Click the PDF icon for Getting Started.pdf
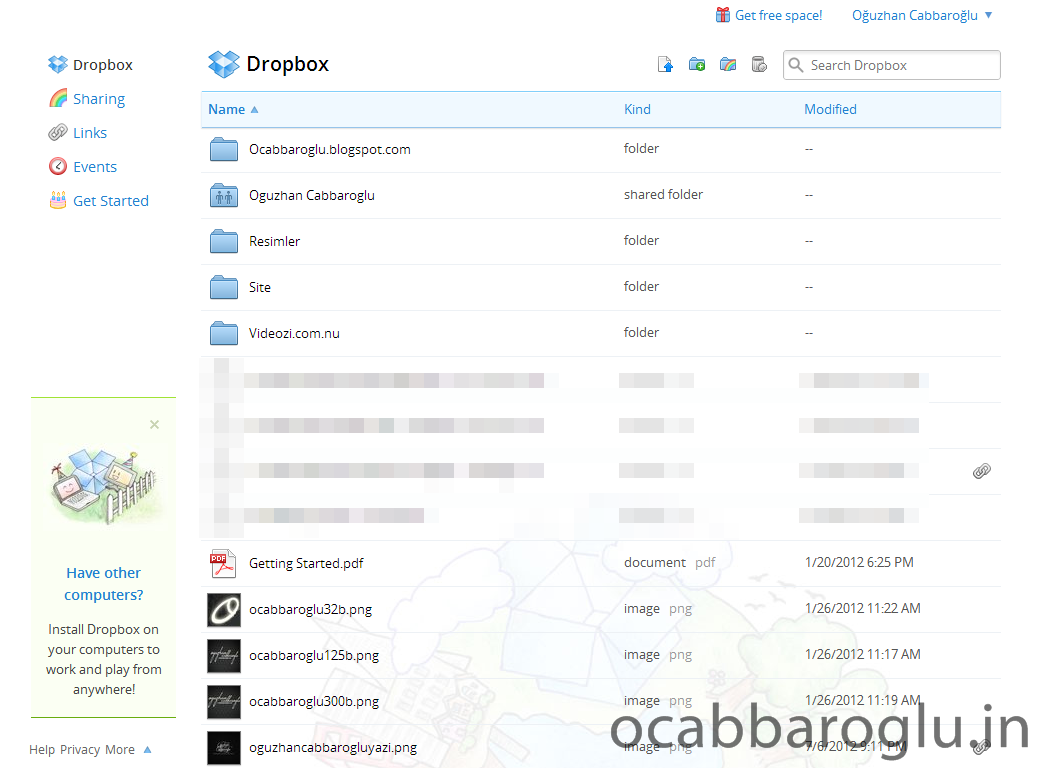The width and height of the screenshot is (1050, 768). pyautogui.click(x=223, y=563)
